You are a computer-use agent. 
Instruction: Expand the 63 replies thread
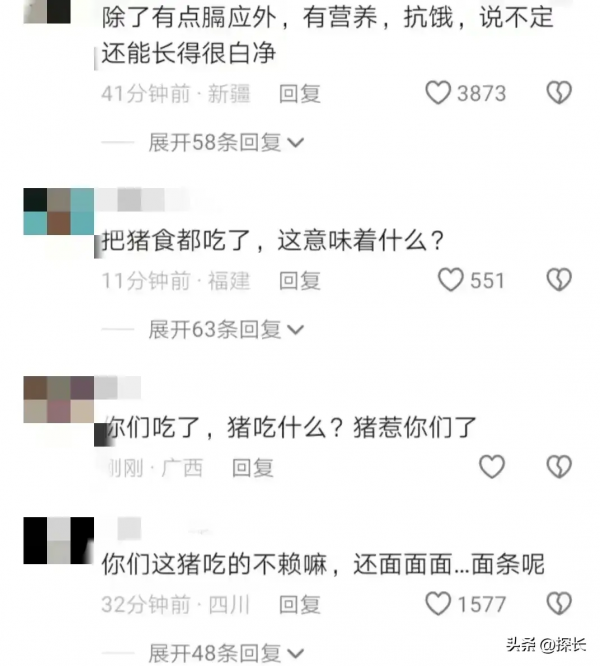pos(226,330)
